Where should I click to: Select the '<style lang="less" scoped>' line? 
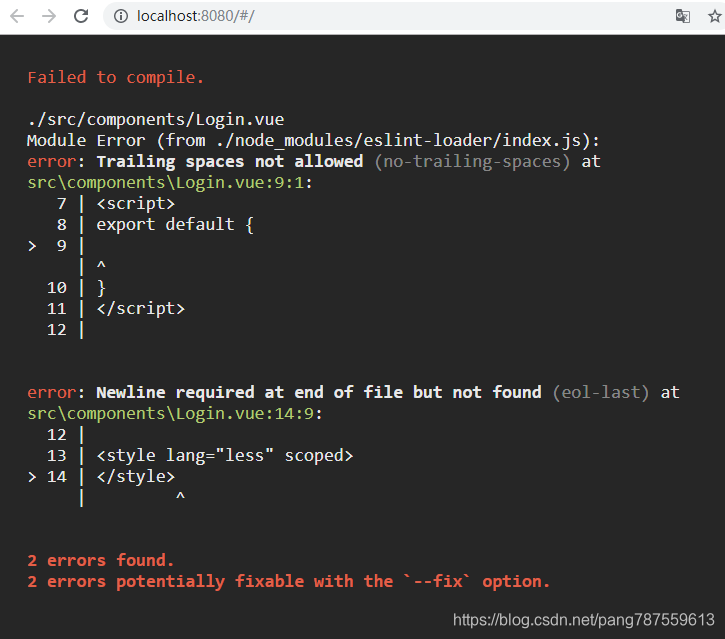point(225,455)
